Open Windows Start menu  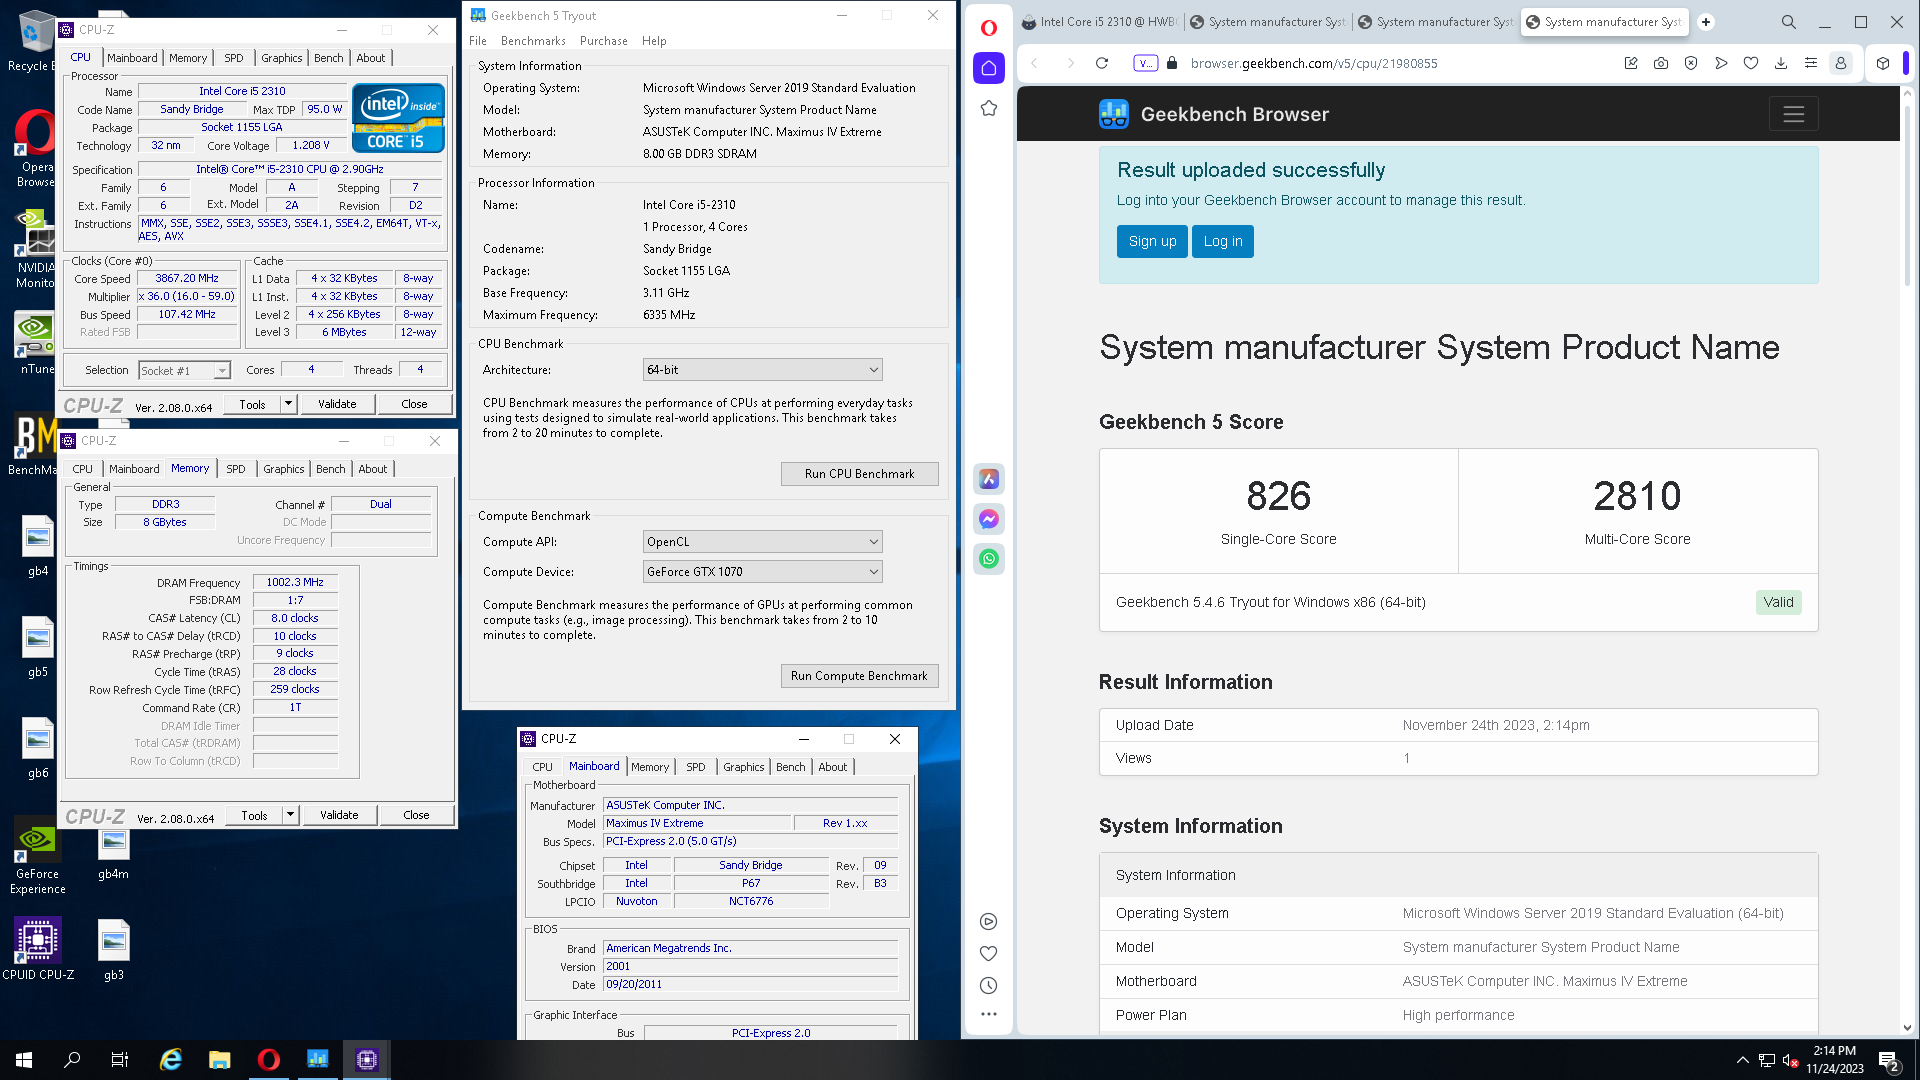point(24,1060)
